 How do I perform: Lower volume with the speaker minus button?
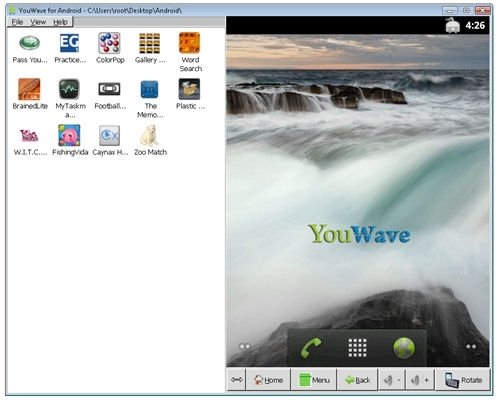click(392, 379)
